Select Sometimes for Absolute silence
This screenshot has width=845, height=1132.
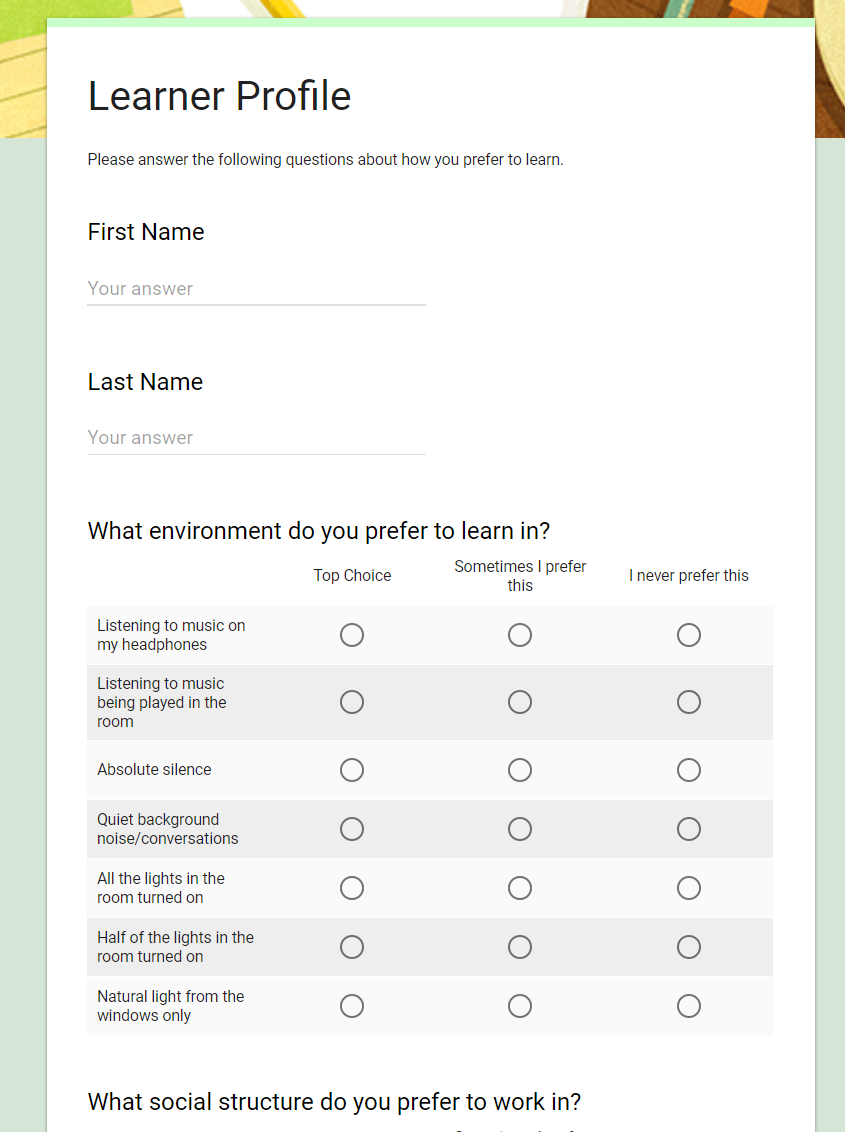click(x=520, y=770)
